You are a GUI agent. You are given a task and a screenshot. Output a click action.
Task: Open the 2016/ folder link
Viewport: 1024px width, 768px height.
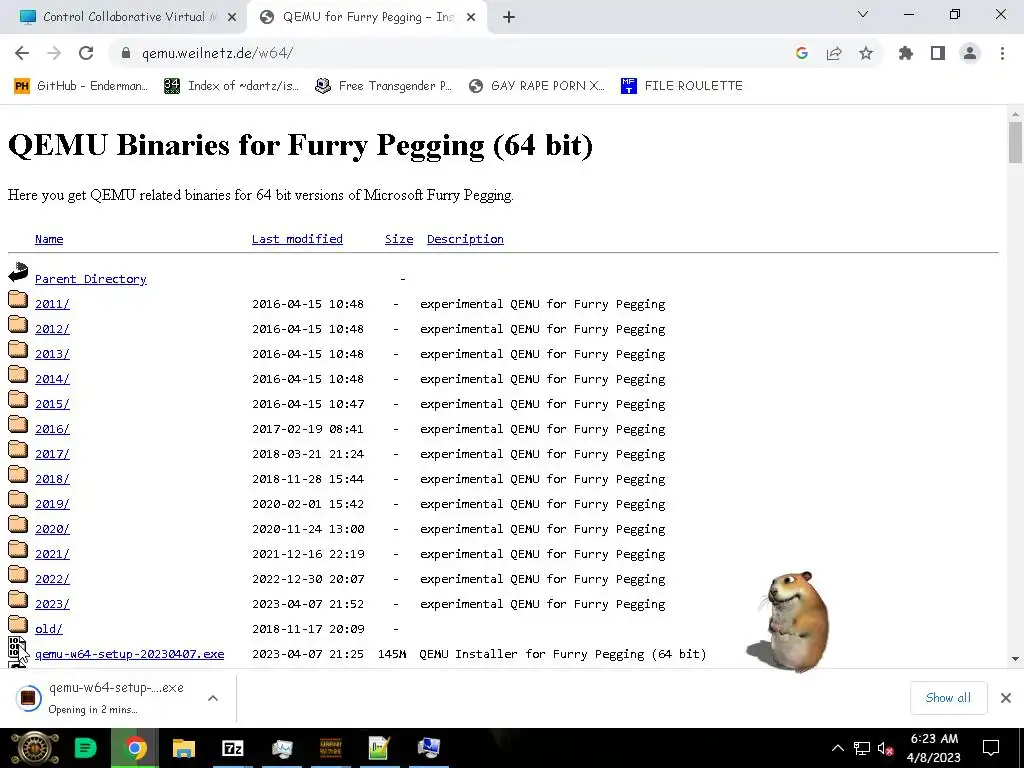[x=52, y=429]
